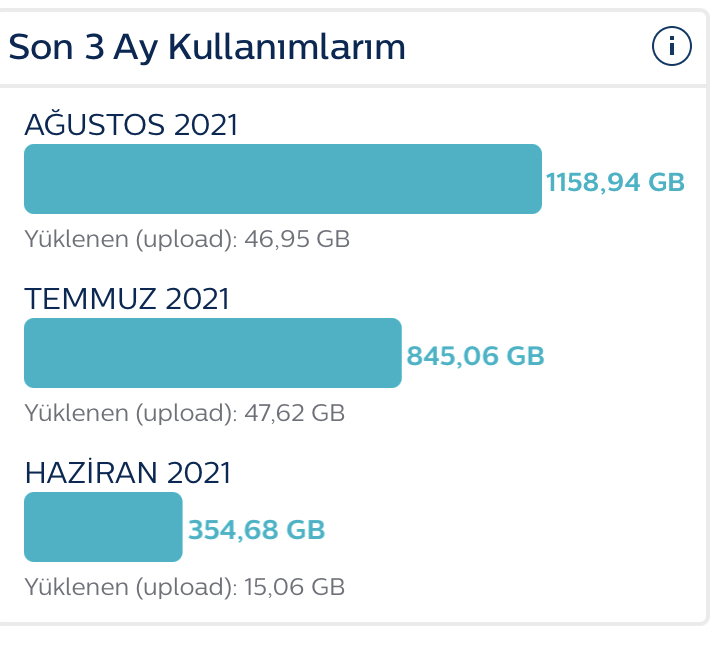
Task: Click the 2021 year next to HAZİRAN
Action: point(198,473)
